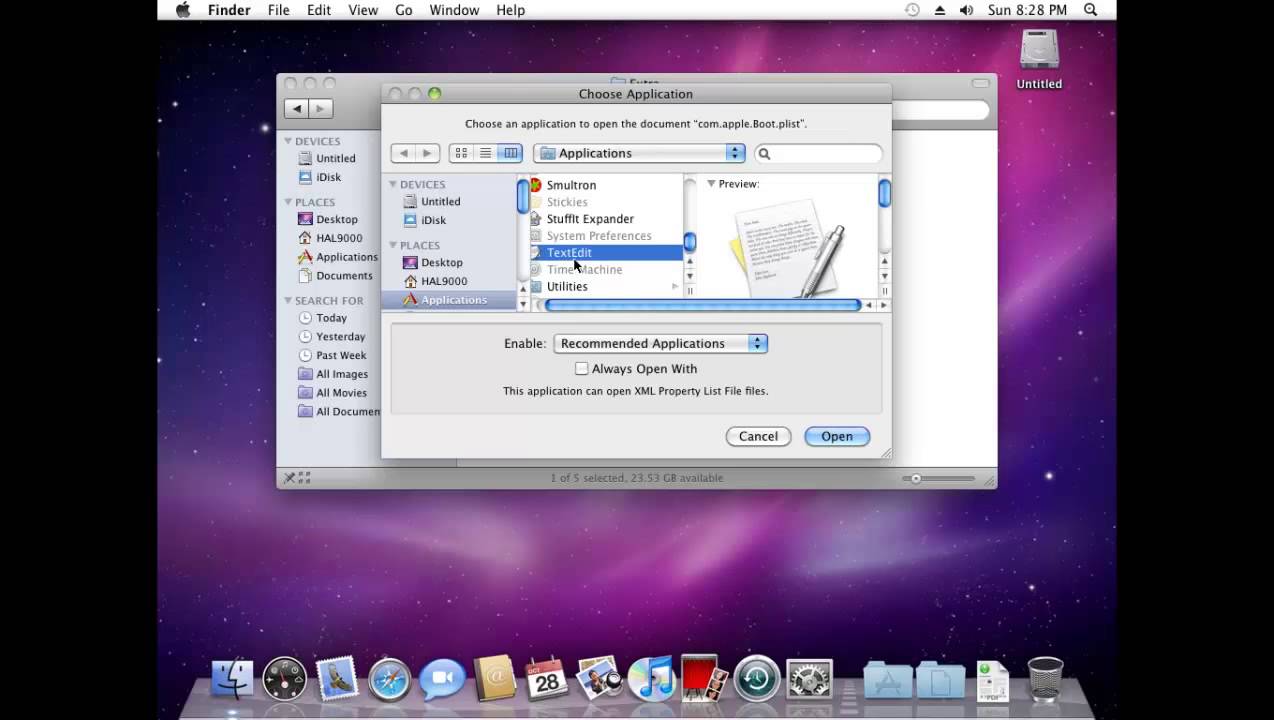The image size is (1274, 720).
Task: Open Photo Booth in the Dock
Action: click(704, 679)
